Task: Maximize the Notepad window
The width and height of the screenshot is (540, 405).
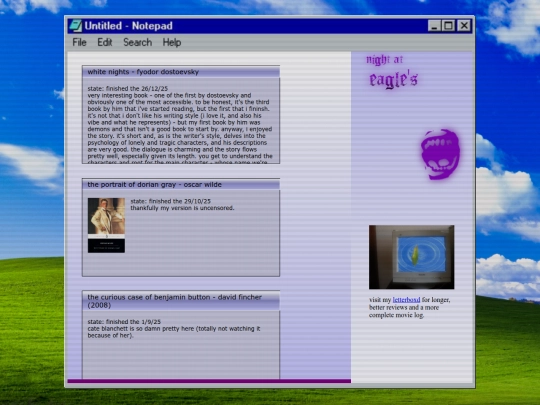Action: click(x=448, y=26)
